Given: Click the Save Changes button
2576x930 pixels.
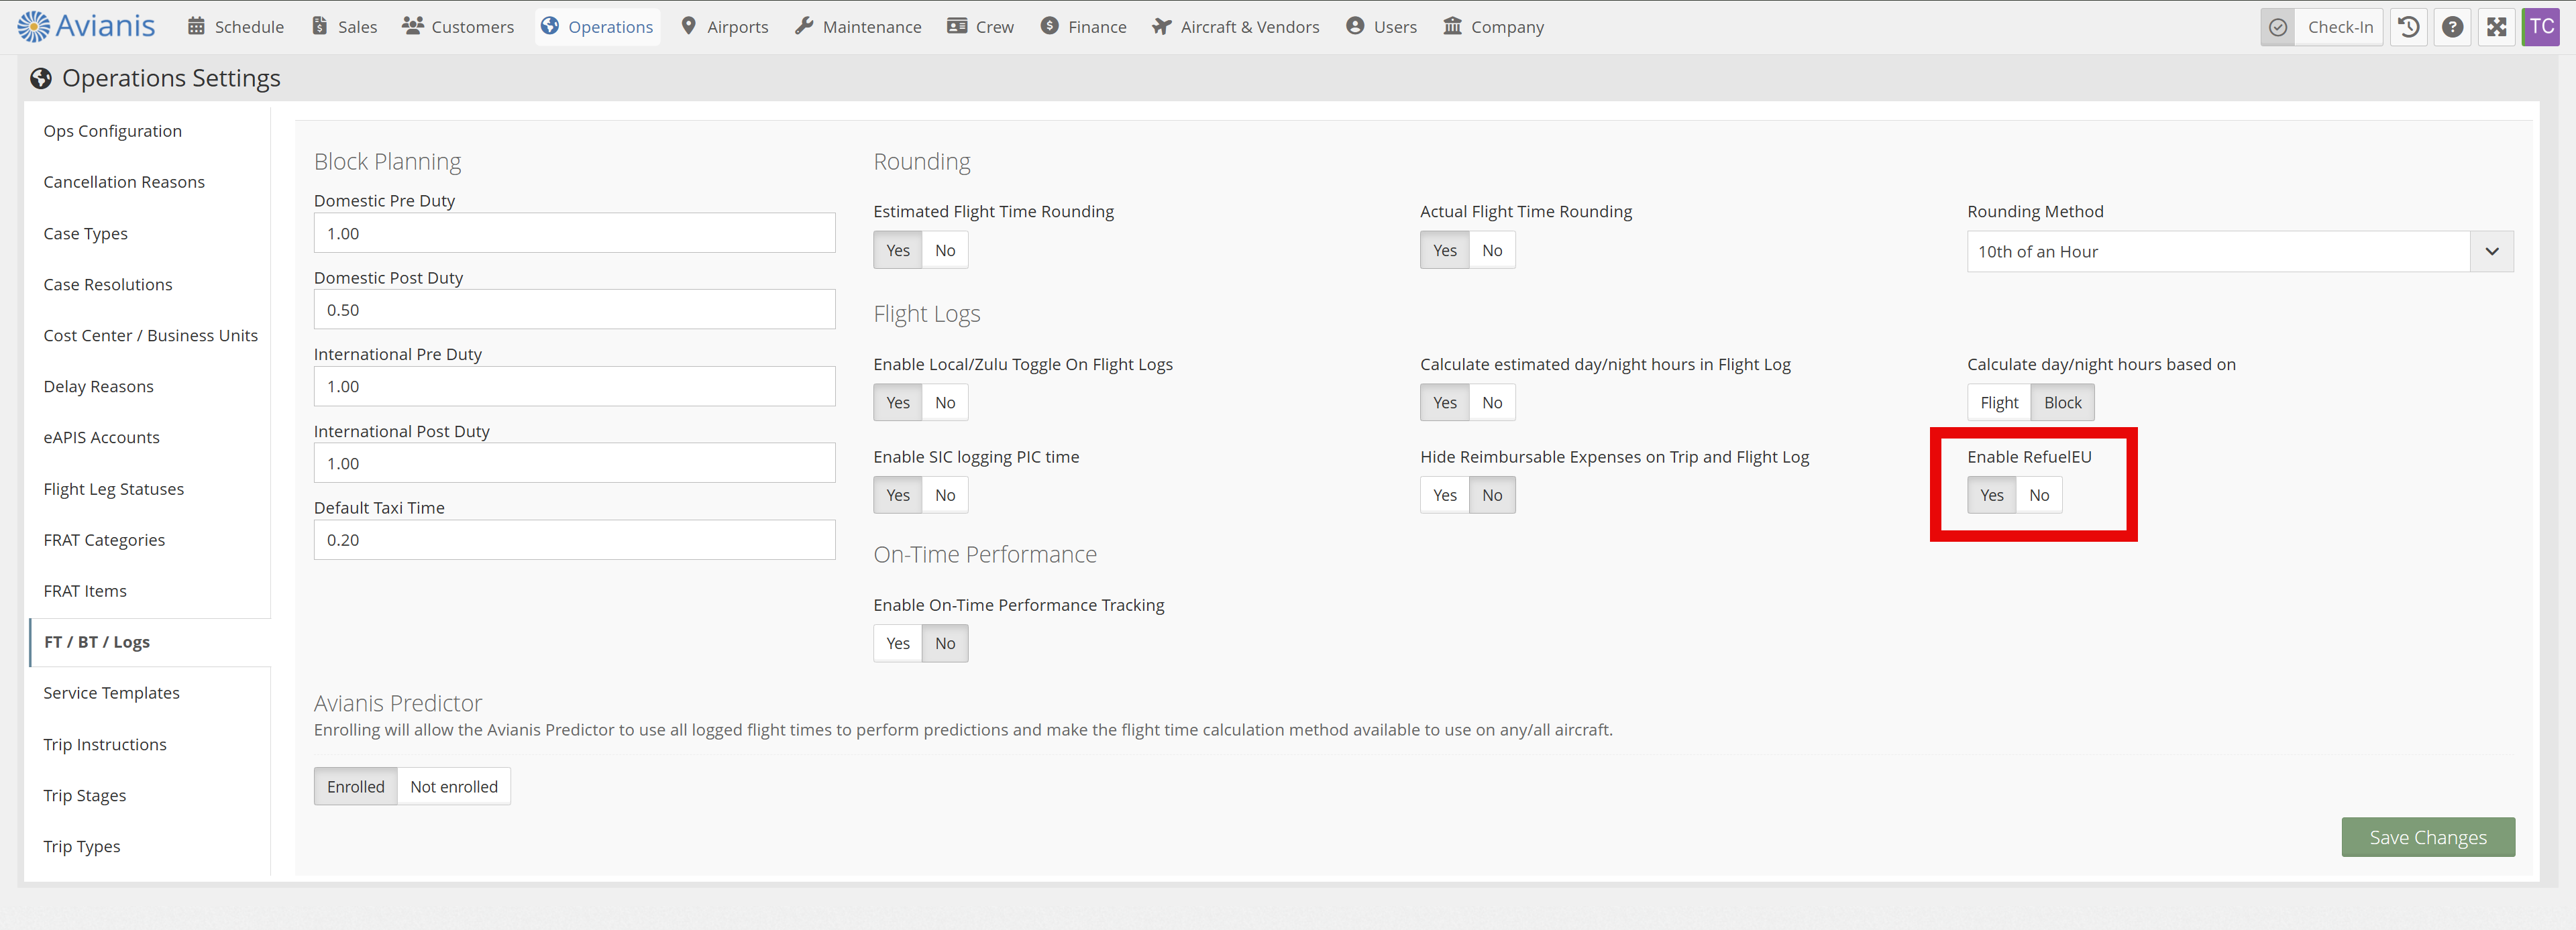Looking at the screenshot, I should pyautogui.click(x=2427, y=837).
